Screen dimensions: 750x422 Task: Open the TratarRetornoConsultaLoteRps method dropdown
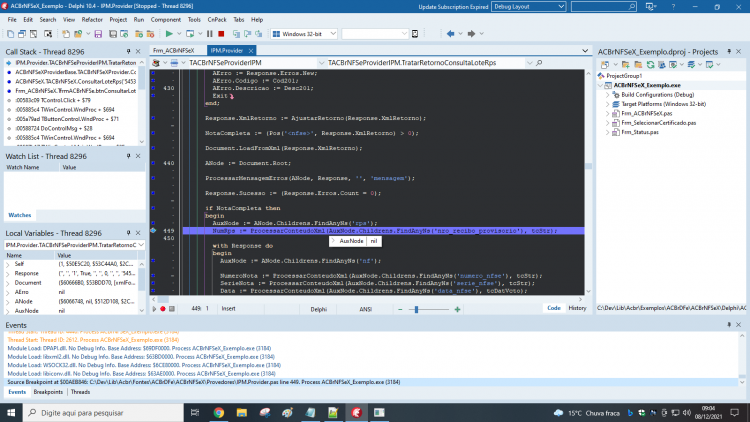[529, 63]
